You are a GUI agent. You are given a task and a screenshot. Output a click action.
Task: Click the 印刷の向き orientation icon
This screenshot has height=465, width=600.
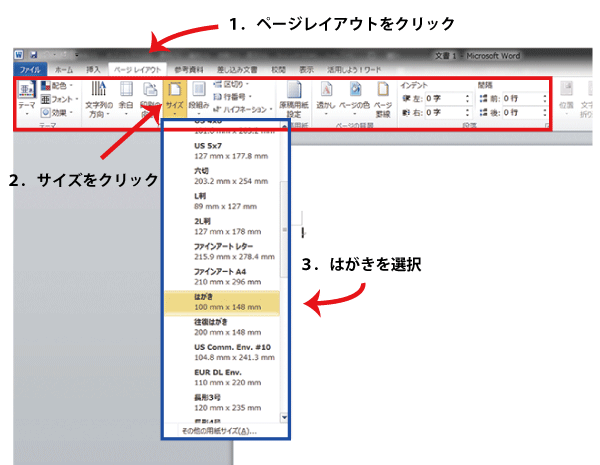(150, 90)
